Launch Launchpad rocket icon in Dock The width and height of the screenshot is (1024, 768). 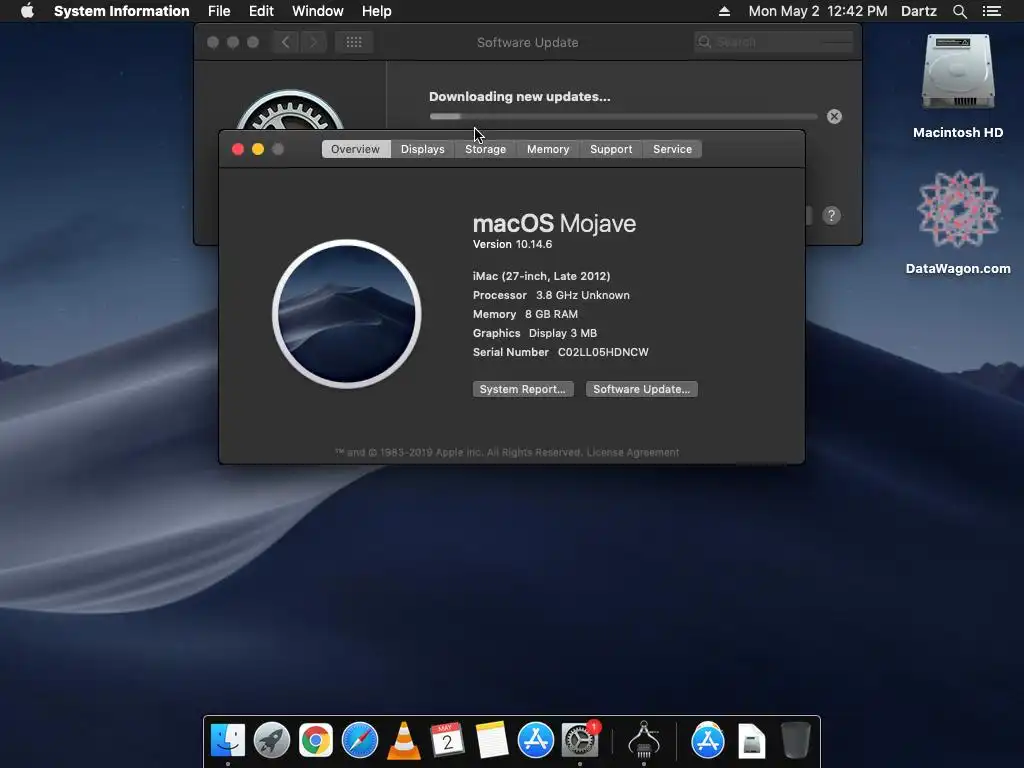(272, 740)
